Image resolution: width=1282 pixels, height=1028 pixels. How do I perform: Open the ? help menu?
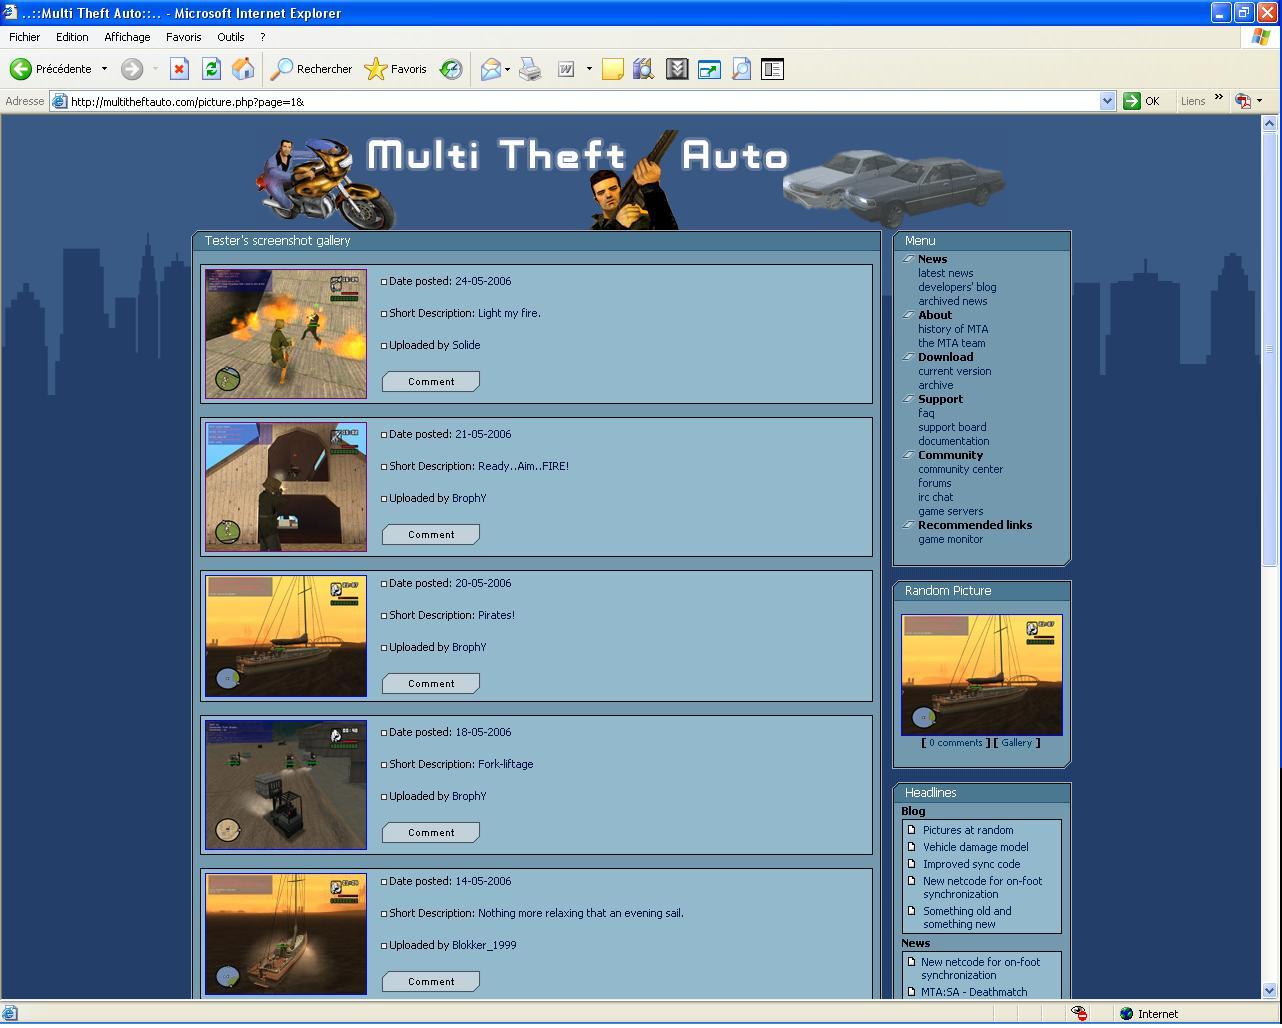pyautogui.click(x=262, y=37)
